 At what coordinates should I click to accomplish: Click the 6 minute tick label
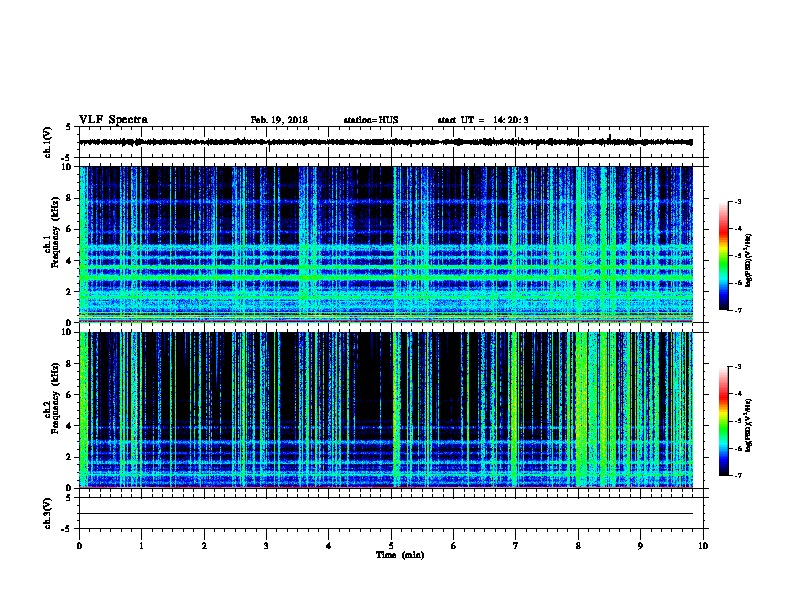tap(454, 546)
